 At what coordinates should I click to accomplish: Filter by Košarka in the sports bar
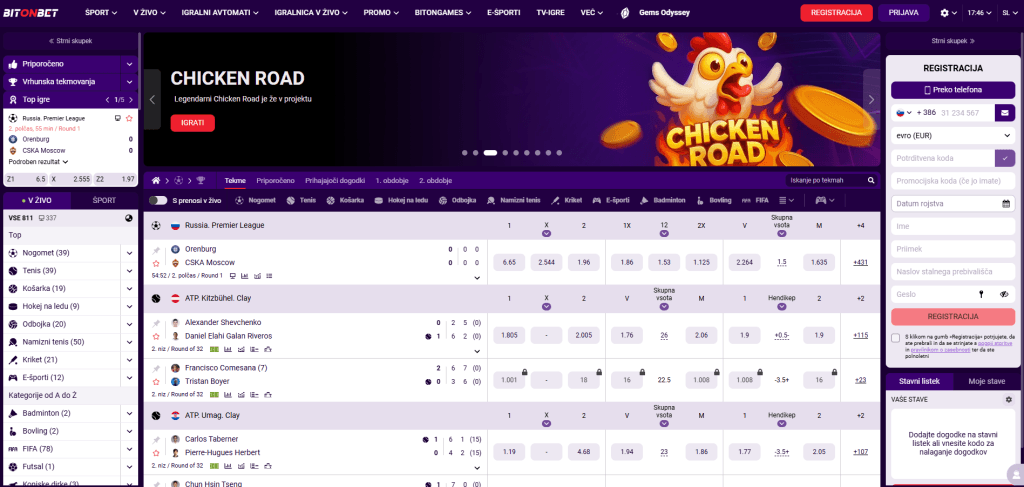point(345,200)
